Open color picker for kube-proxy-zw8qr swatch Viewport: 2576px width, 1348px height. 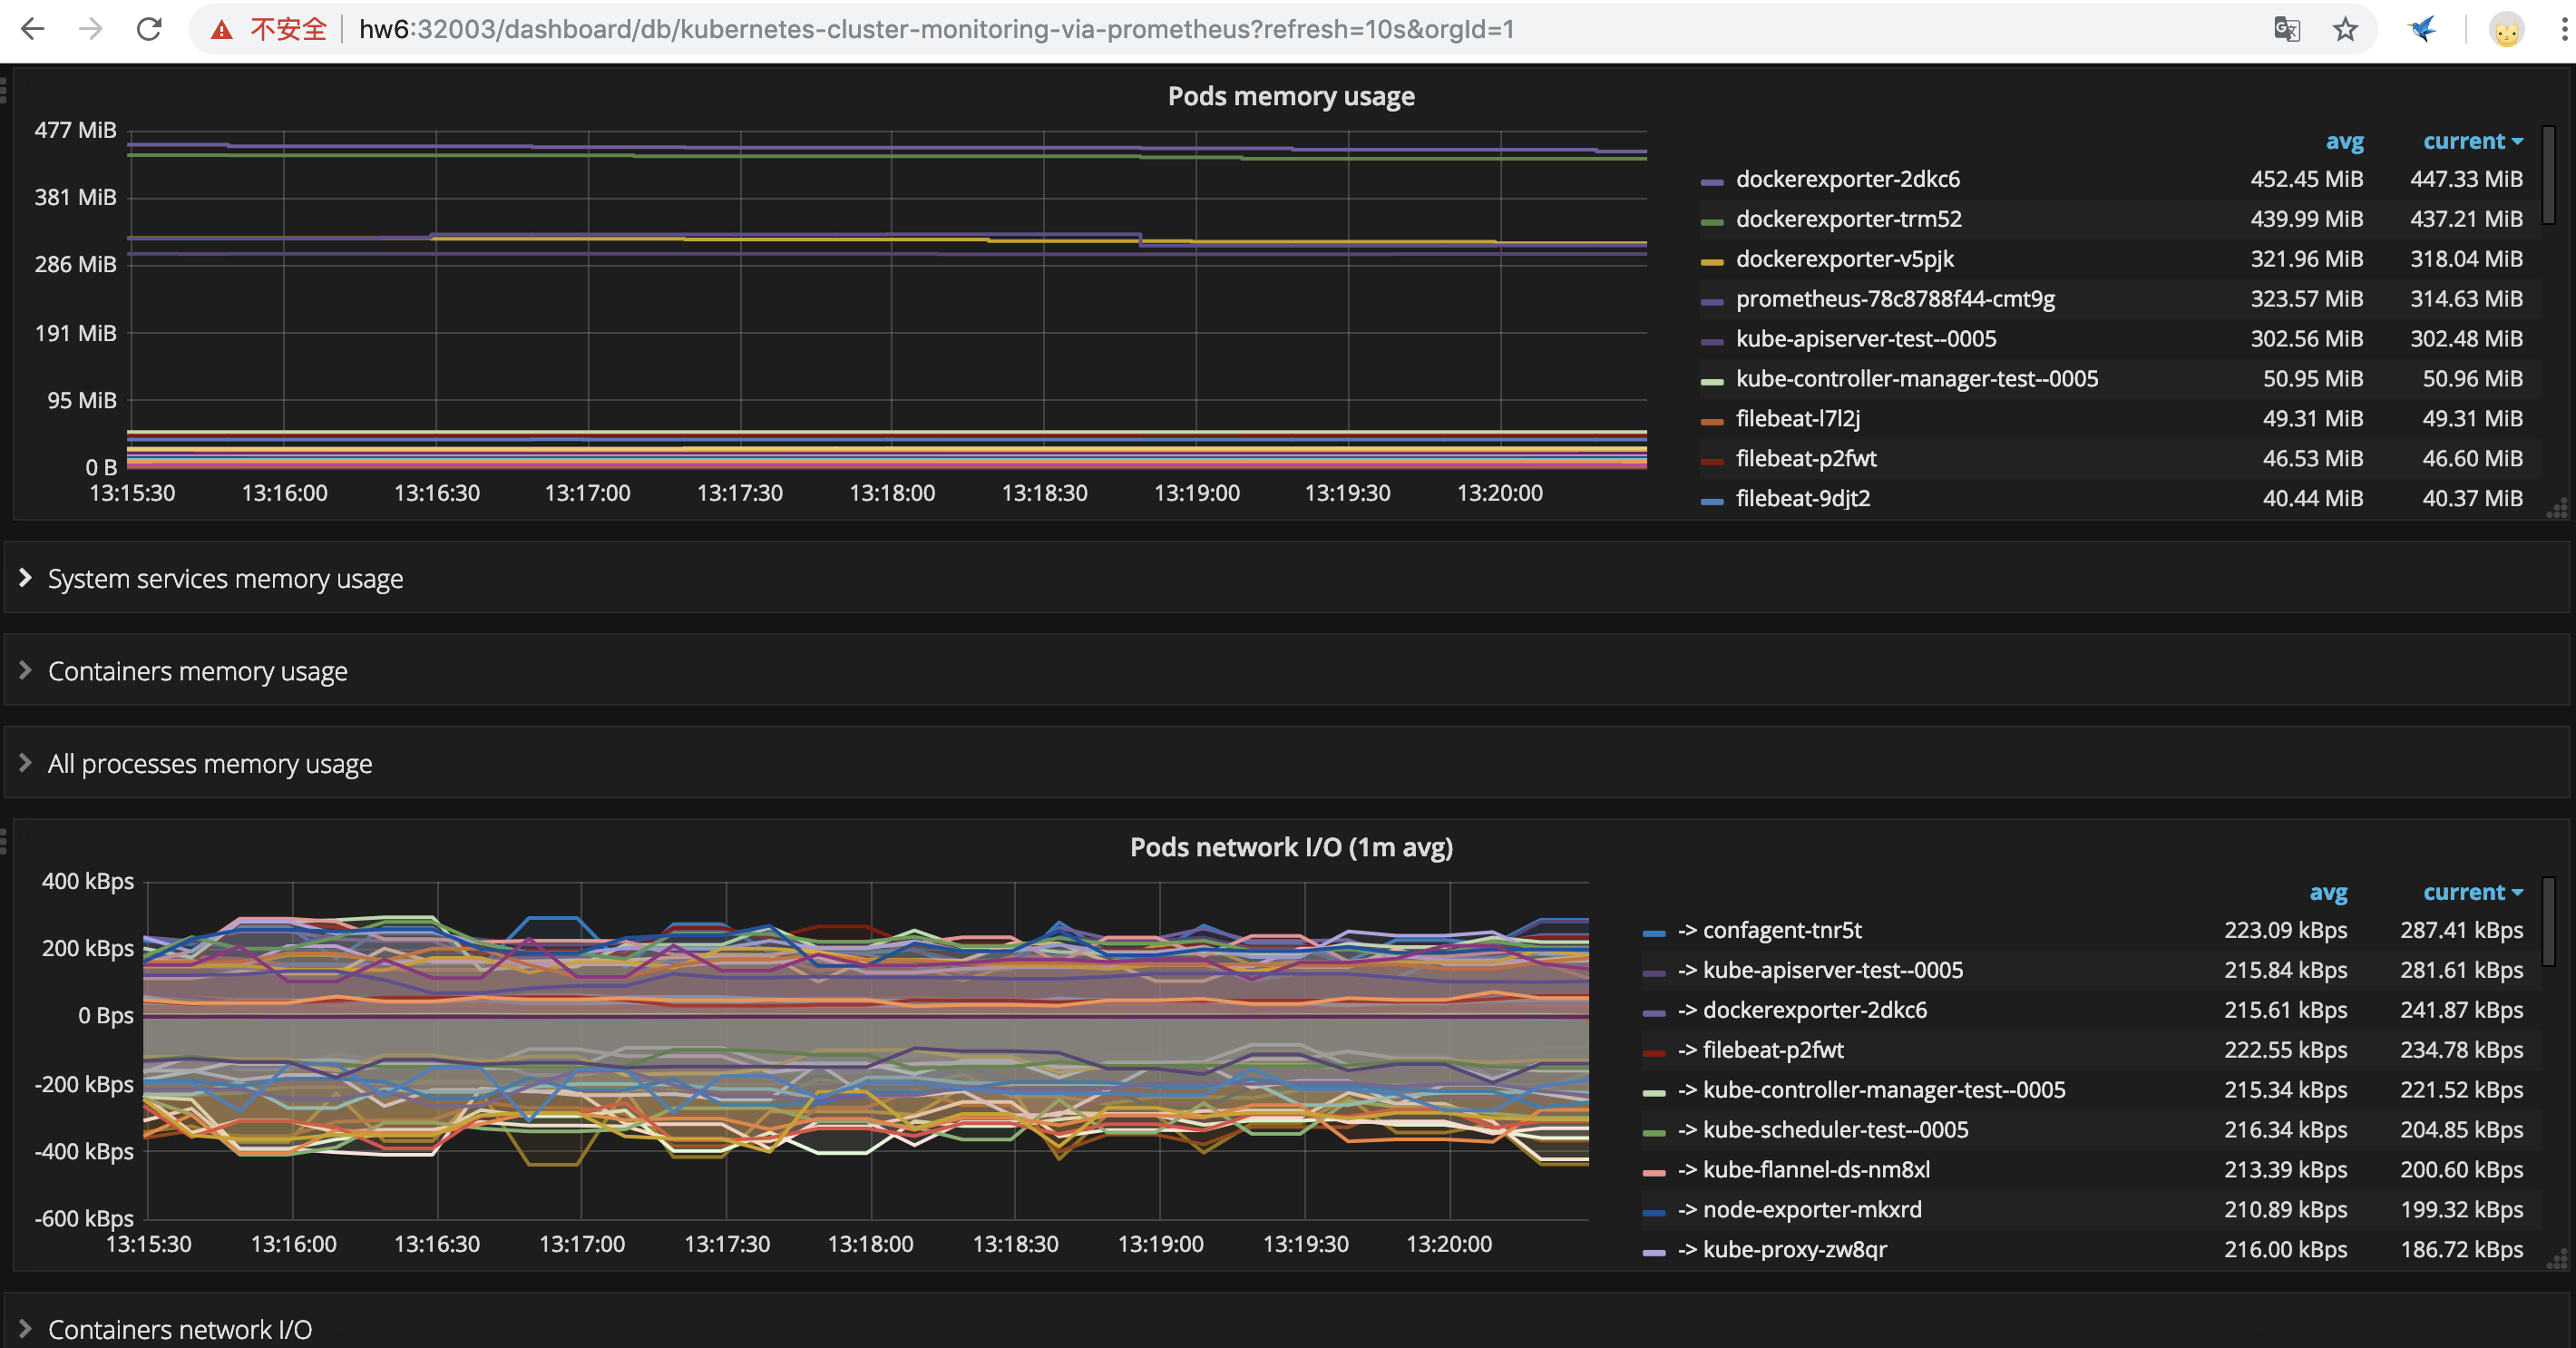(x=1654, y=1253)
